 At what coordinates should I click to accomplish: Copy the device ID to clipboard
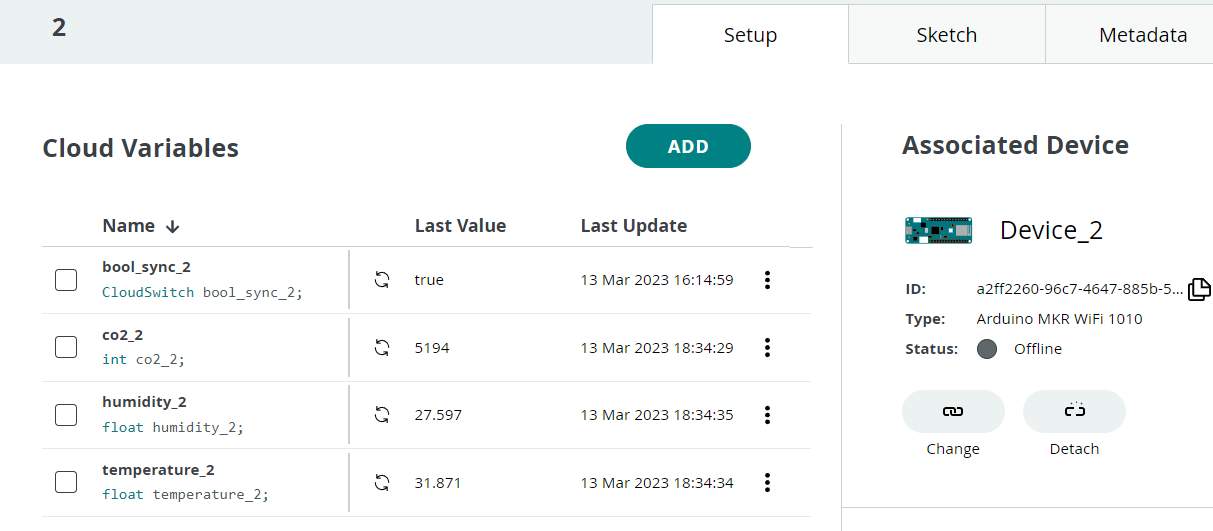coord(1199,290)
